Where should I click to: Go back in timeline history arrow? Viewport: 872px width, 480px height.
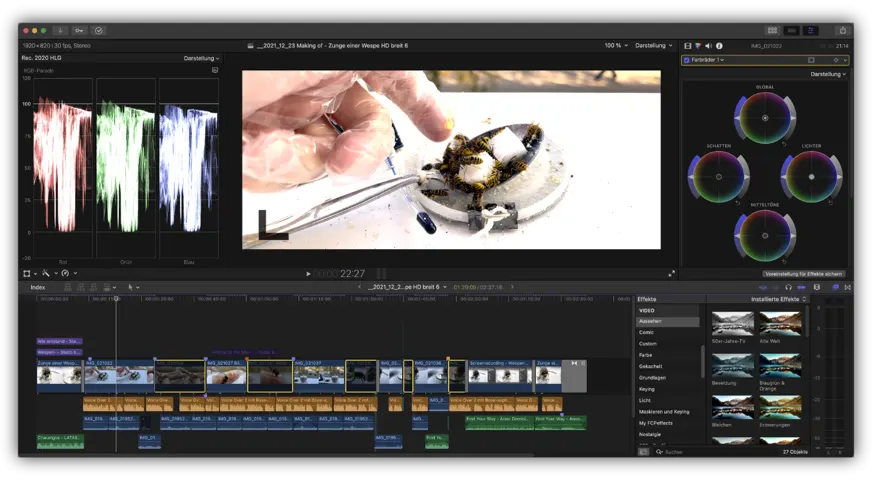click(x=359, y=287)
